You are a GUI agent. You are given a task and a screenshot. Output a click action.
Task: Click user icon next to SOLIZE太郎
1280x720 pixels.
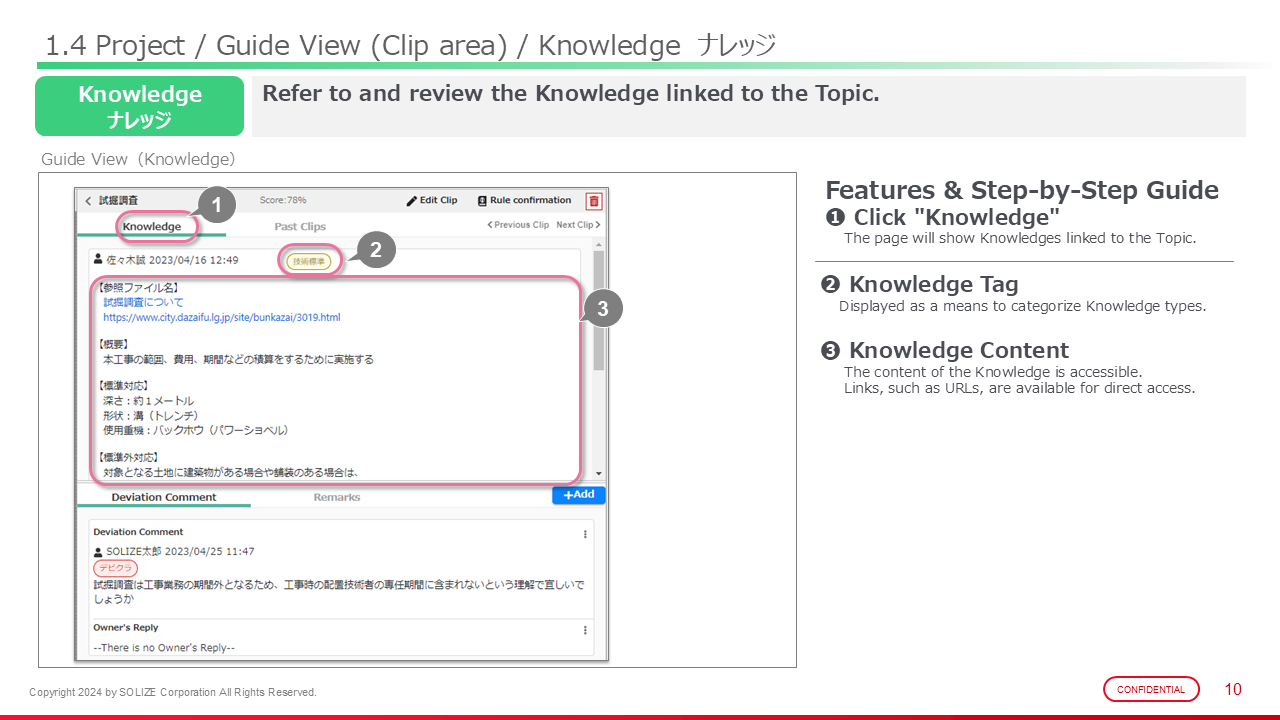98,552
